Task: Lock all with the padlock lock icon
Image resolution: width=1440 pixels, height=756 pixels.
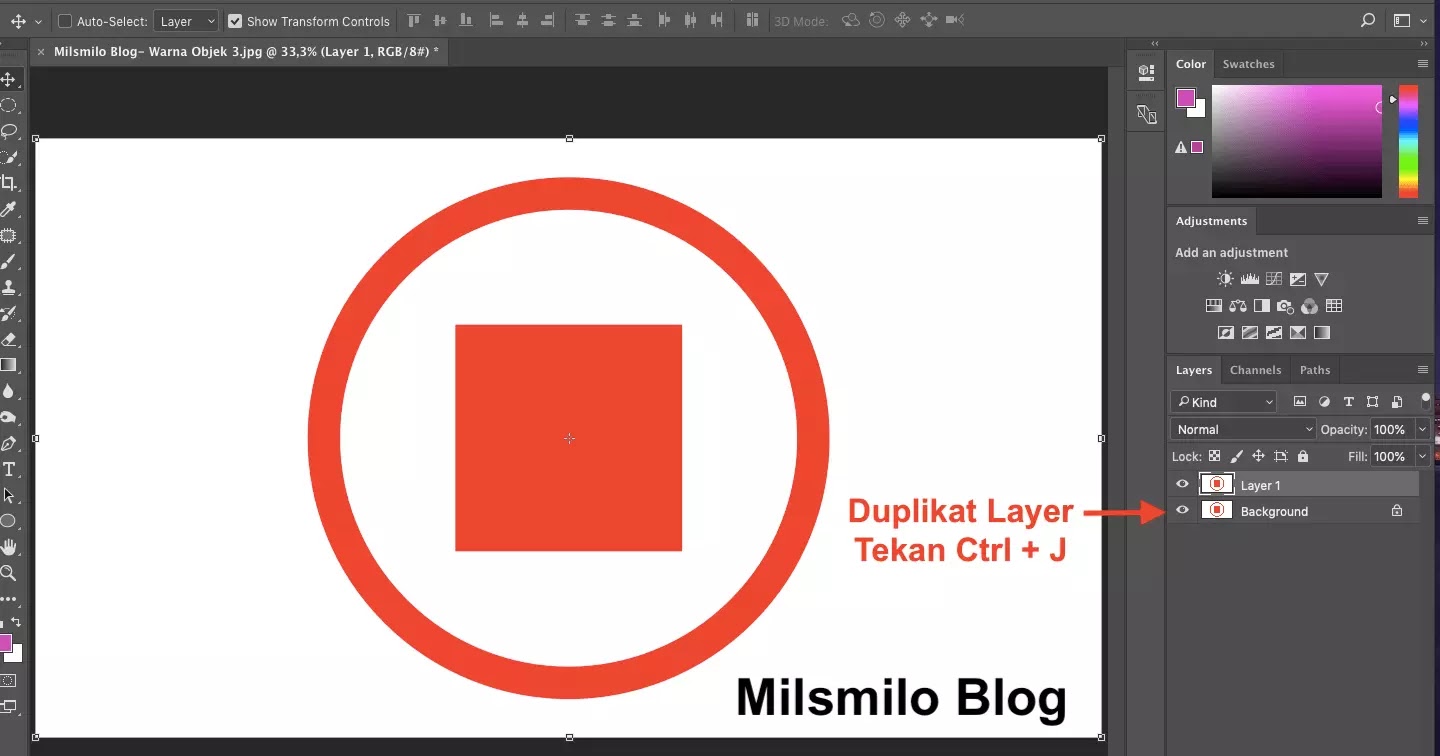Action: (x=1302, y=456)
